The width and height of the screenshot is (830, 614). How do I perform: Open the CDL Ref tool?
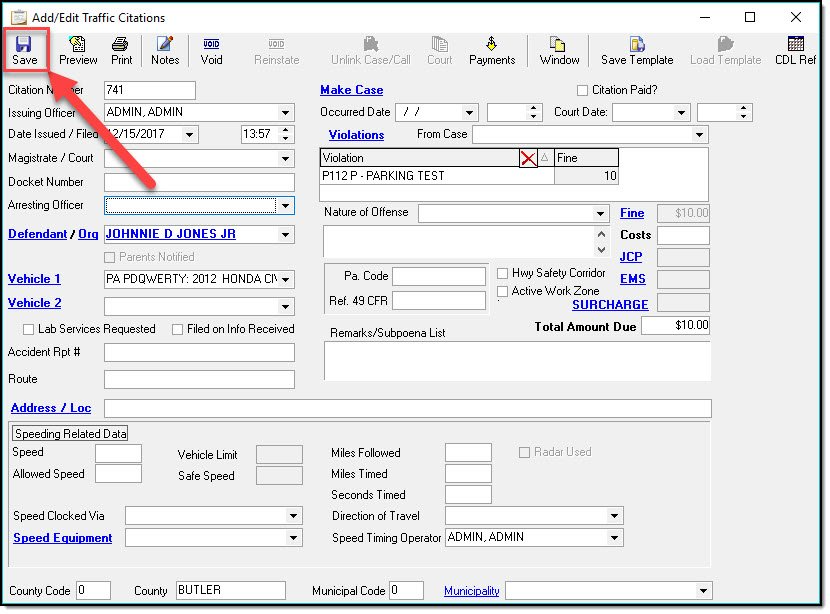(796, 50)
